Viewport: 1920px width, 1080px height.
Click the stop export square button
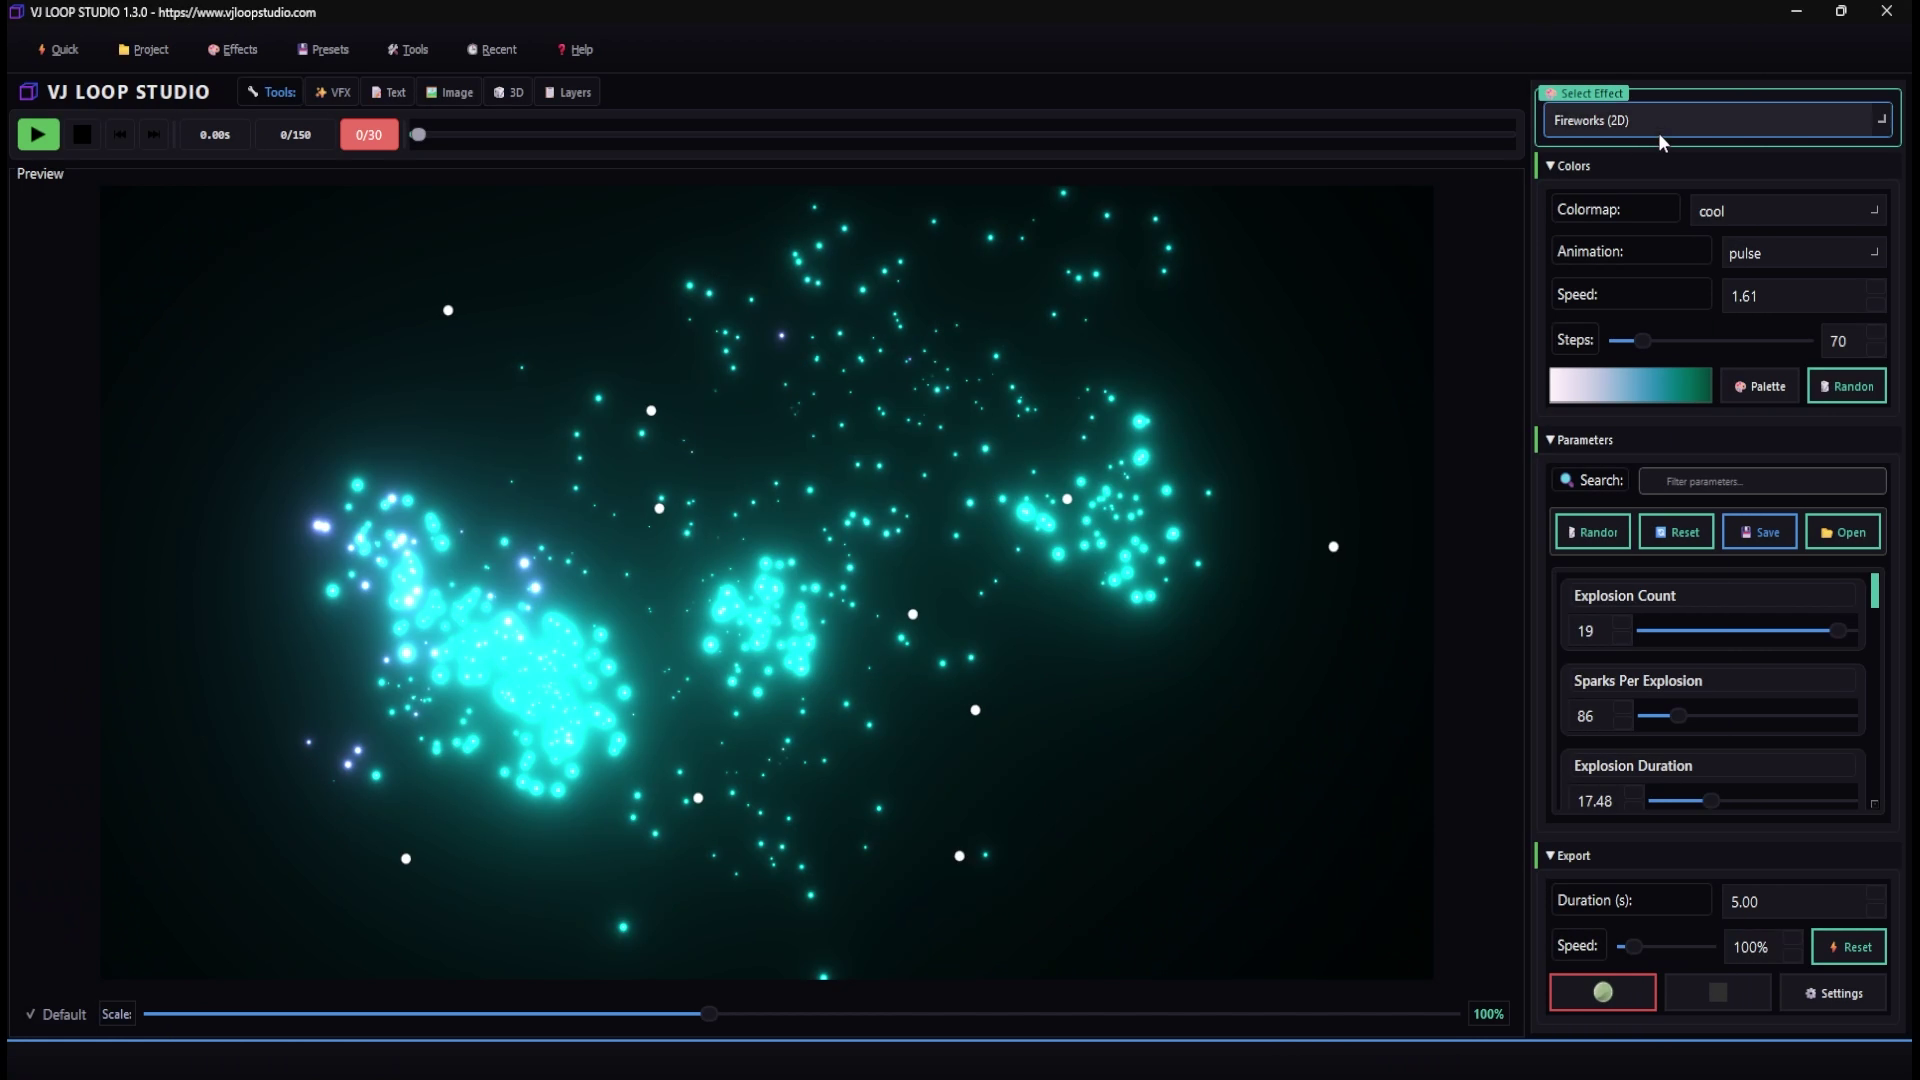pos(1717,992)
